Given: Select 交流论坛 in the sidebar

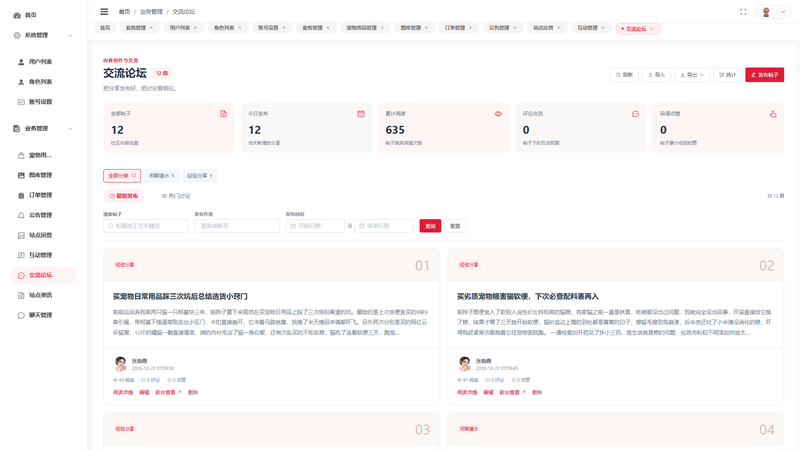Looking at the screenshot, I should tap(41, 275).
